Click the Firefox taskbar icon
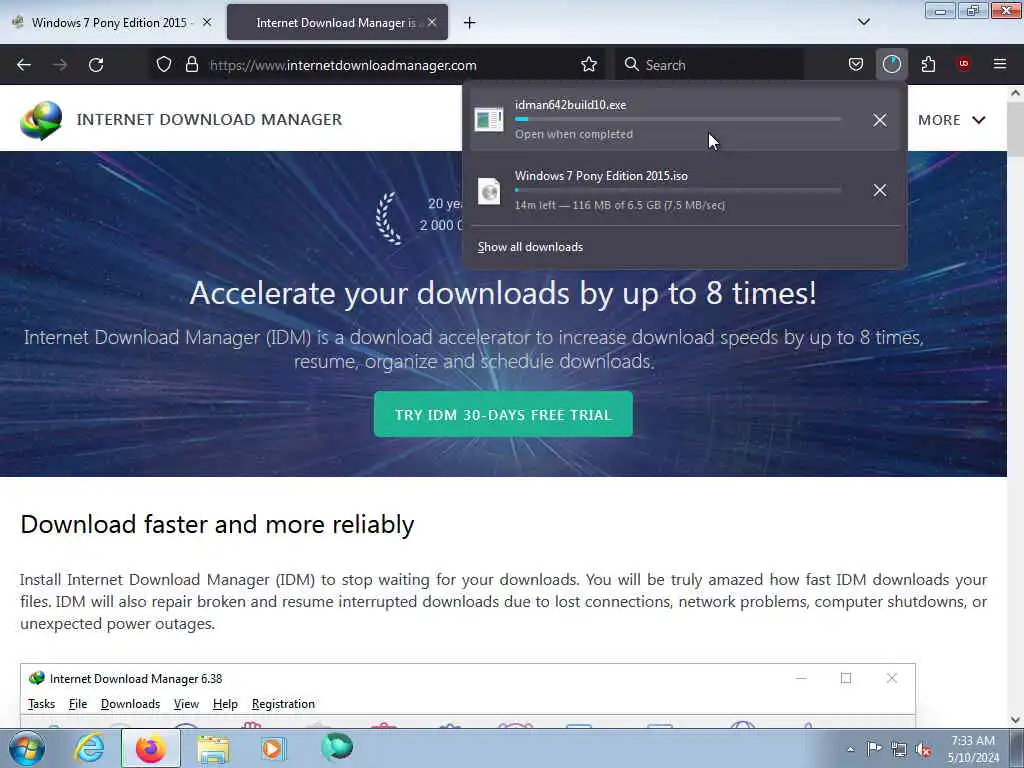Screen dimensions: 1024x768 coord(150,748)
